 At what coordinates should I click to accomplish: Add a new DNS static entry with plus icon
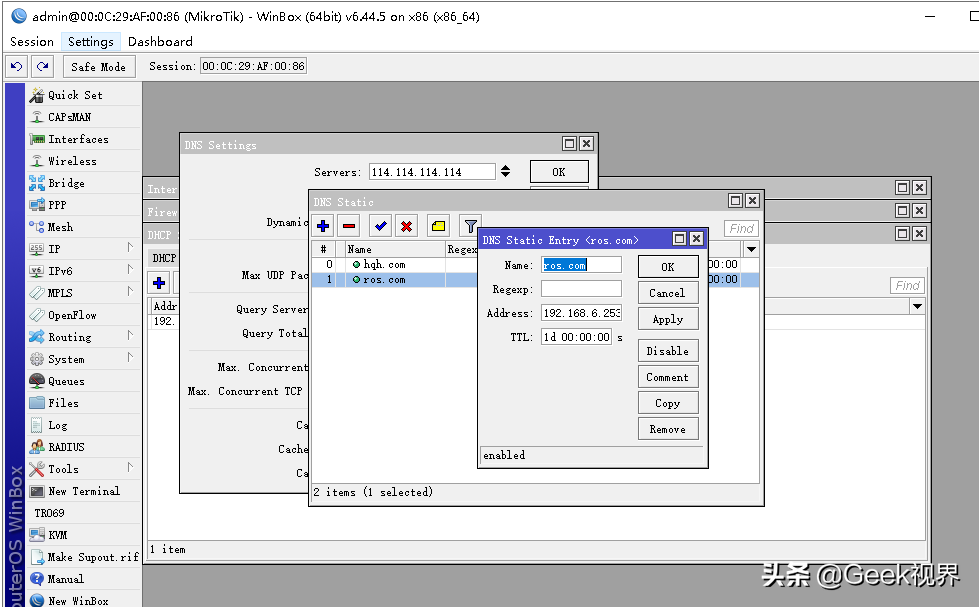point(323,226)
